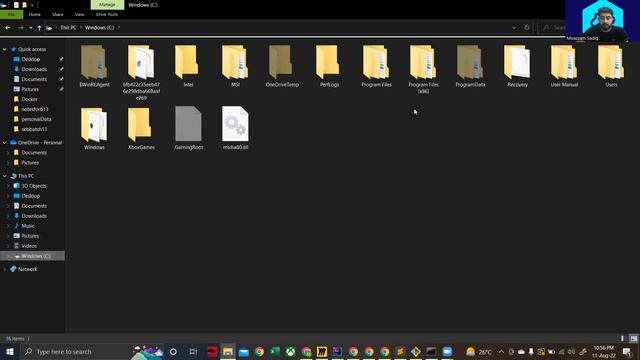Image resolution: width=640 pixels, height=360 pixels.
Task: Select the Program Files folder
Action: (376, 67)
